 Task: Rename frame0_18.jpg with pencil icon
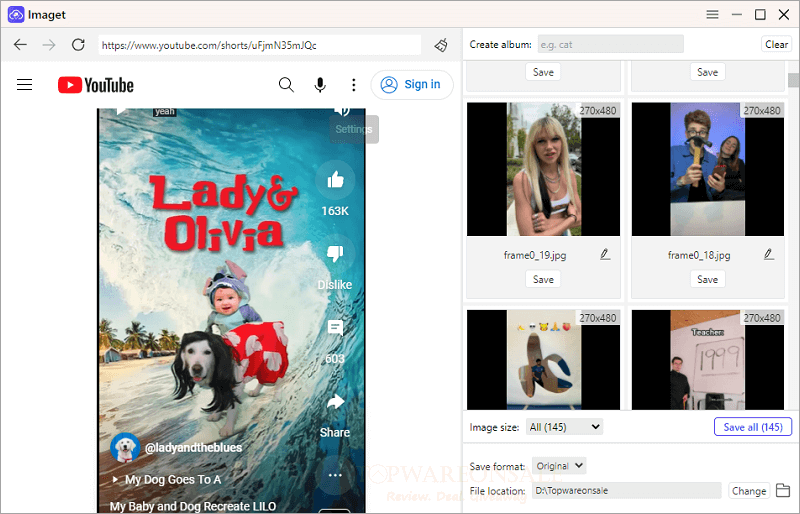[769, 254]
